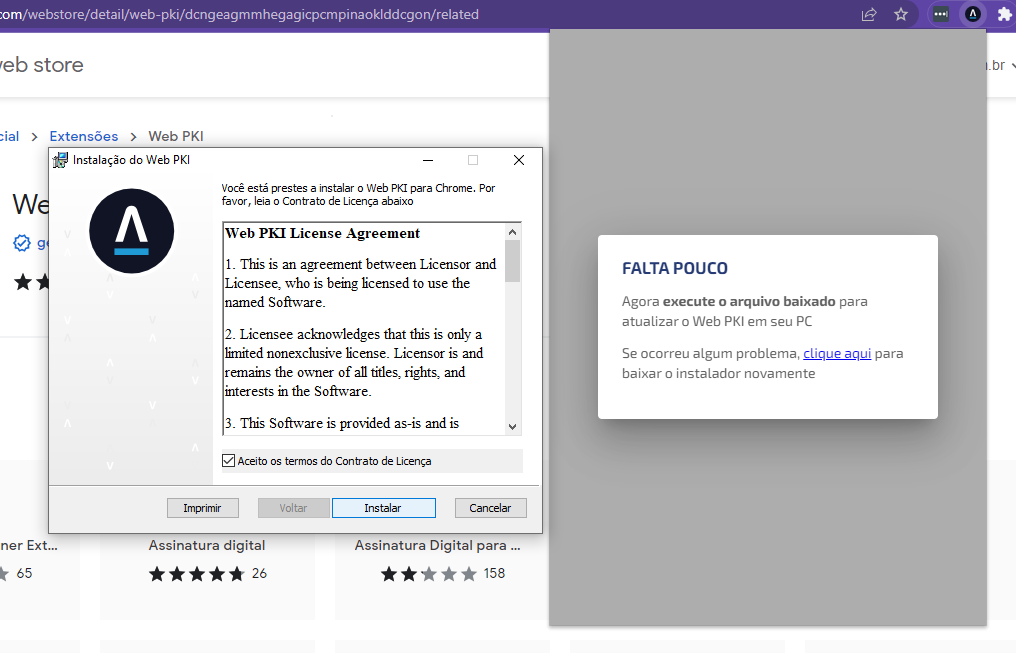Click the license scrollbar down arrow

513,426
